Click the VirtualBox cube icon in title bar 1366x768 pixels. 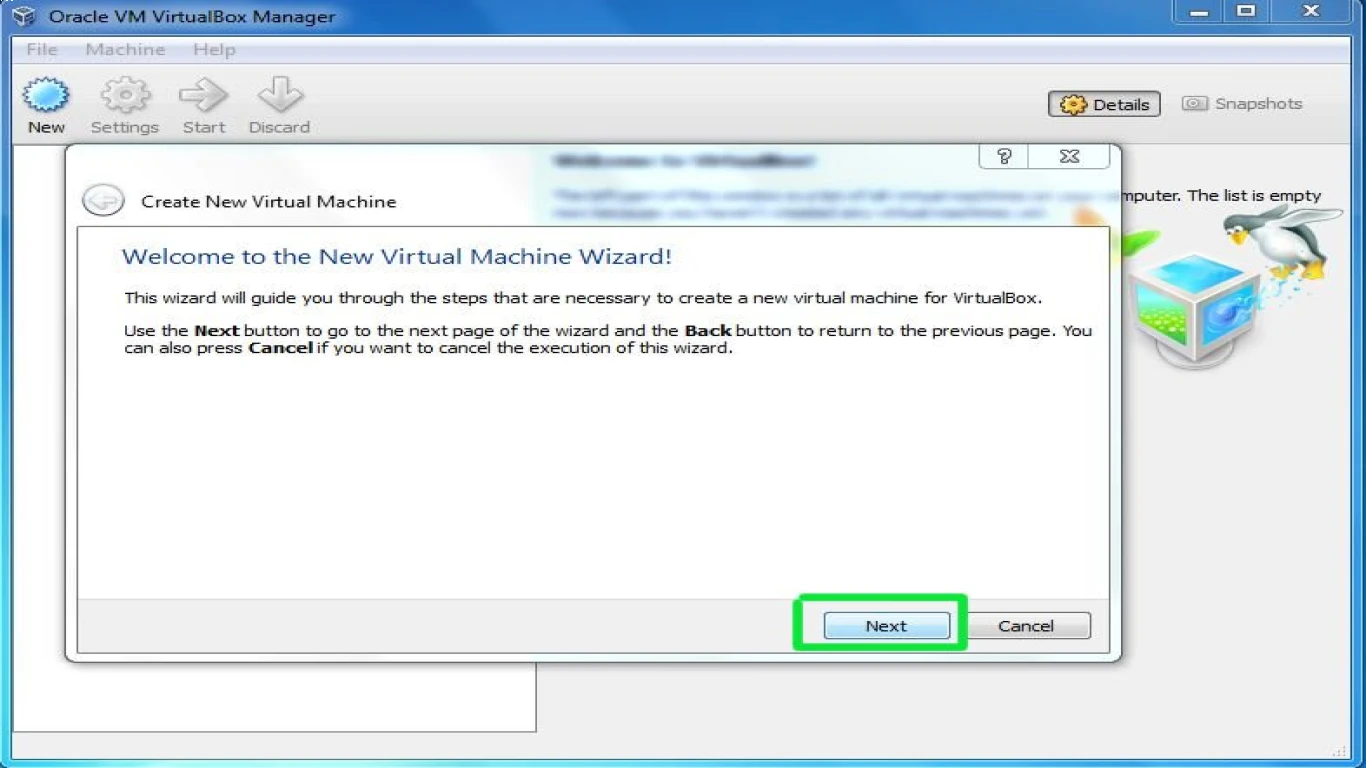[24, 16]
